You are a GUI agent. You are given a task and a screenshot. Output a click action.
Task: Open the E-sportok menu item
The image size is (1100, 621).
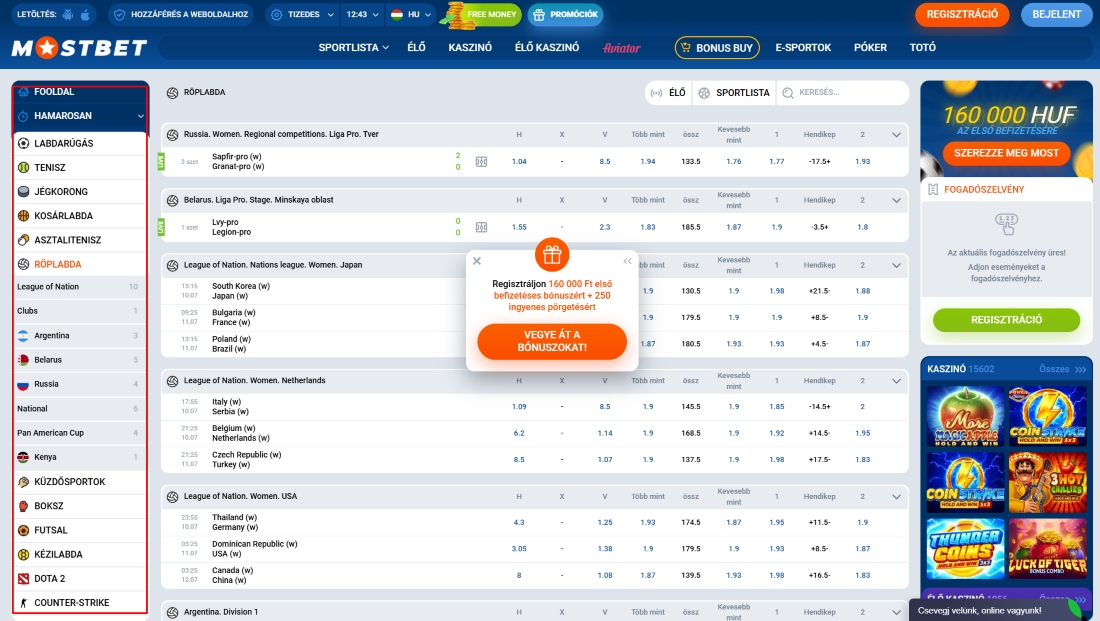pos(803,48)
